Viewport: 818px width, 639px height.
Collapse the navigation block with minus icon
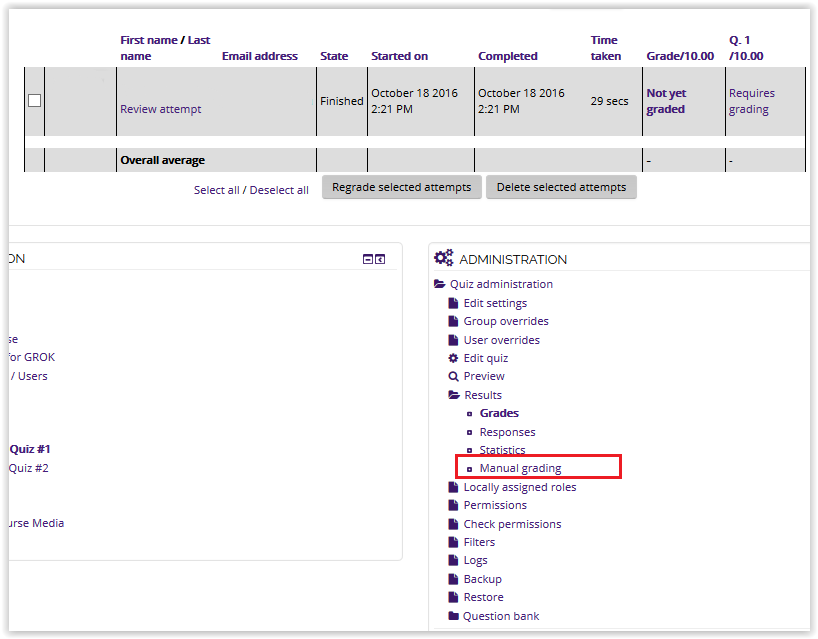[368, 259]
